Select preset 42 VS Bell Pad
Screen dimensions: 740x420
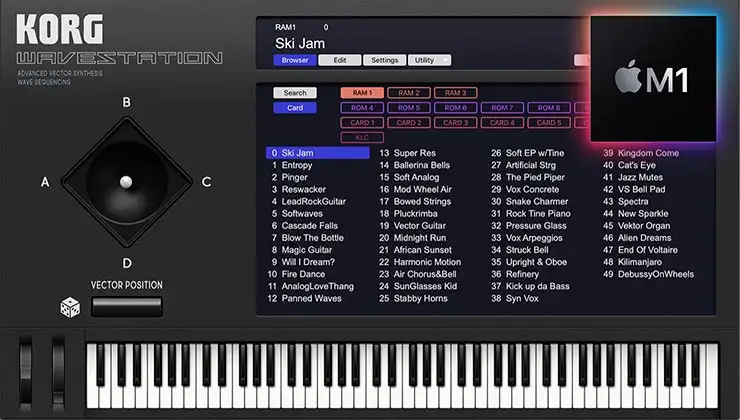pyautogui.click(x=634, y=189)
